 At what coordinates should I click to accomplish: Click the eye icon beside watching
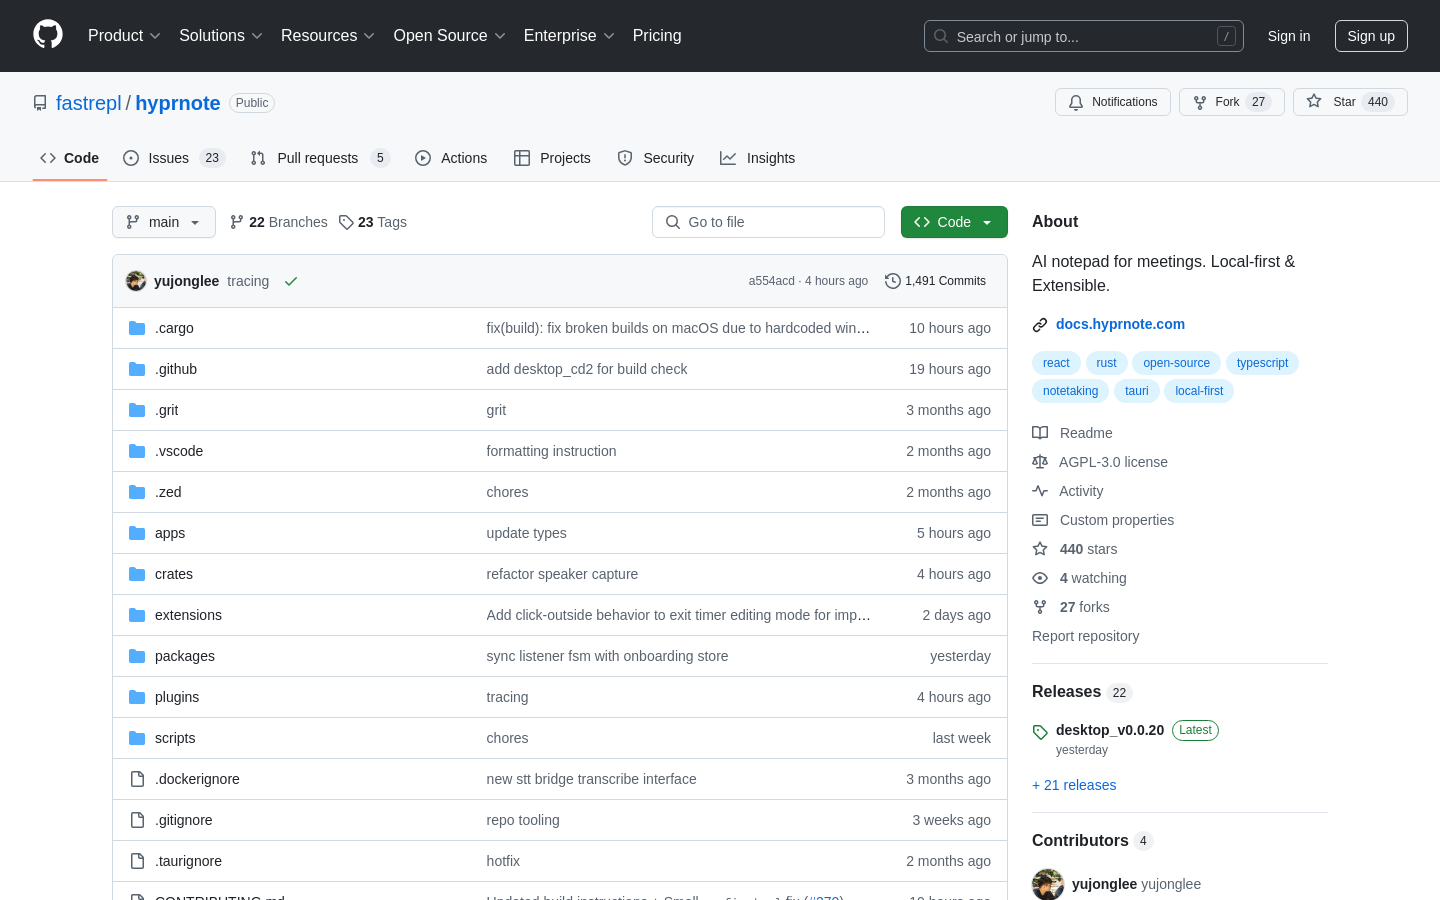[1040, 578]
